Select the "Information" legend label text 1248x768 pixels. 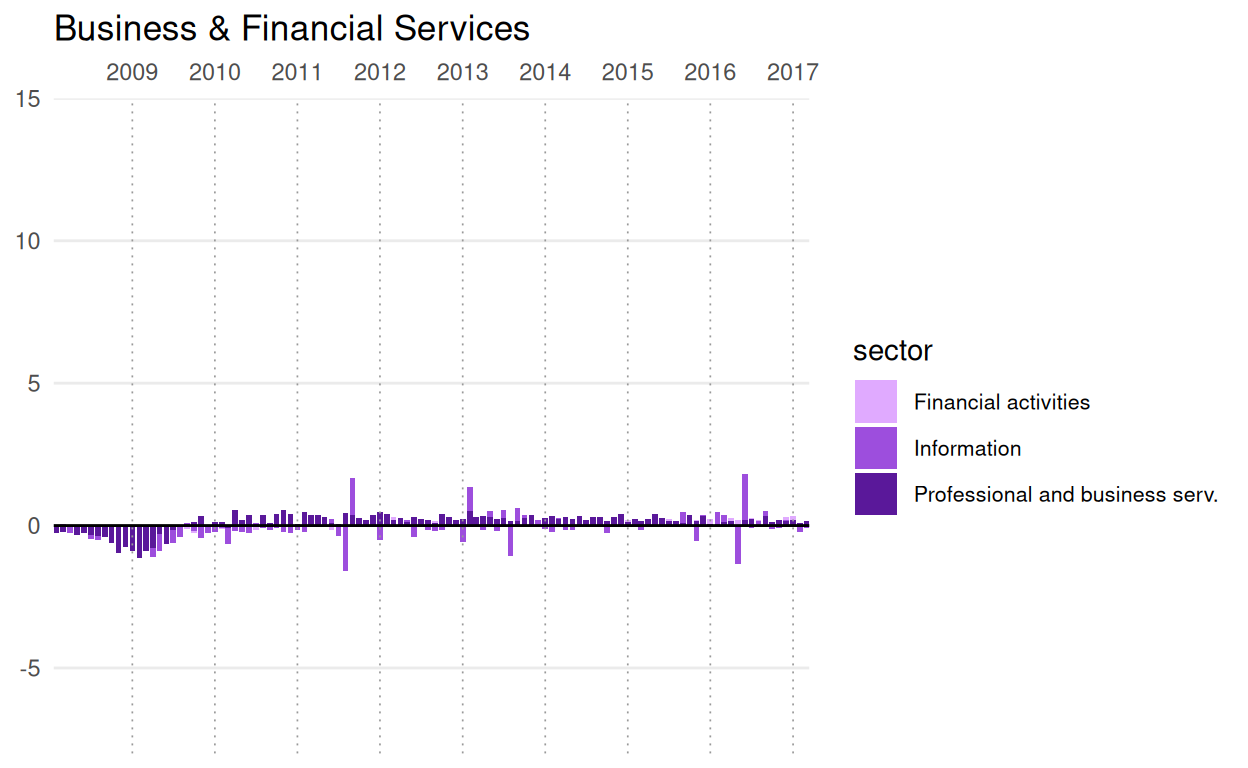967,448
